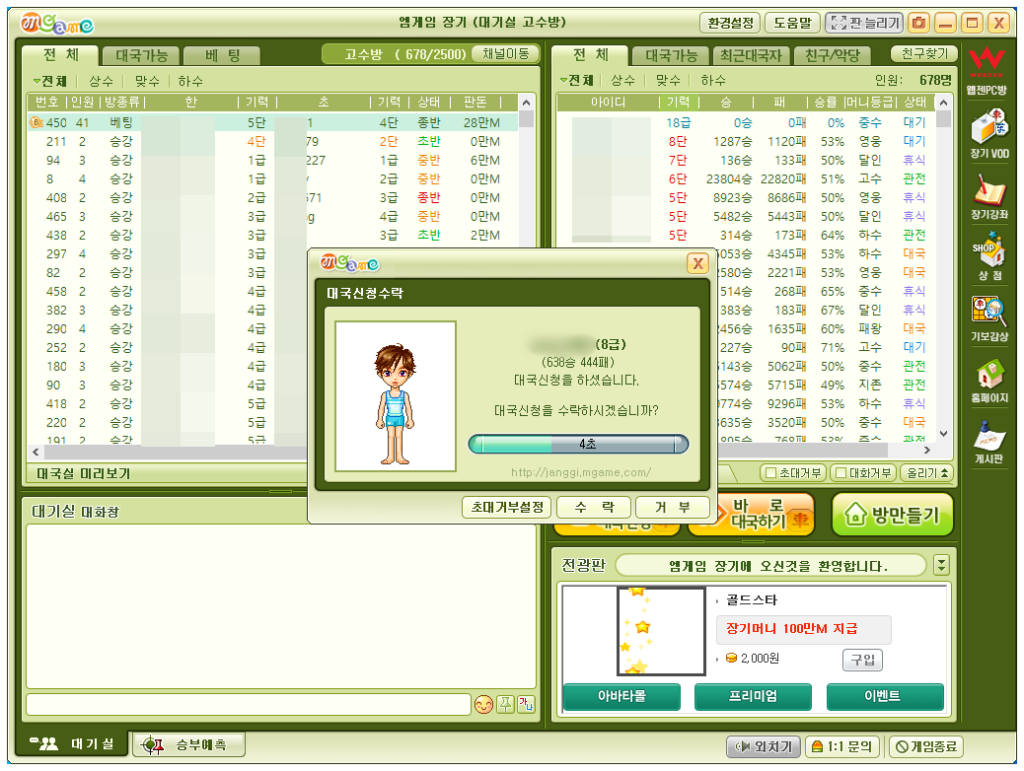Switch to the 친구/악당 tab
Screen dimensions: 1024x771
832,55
